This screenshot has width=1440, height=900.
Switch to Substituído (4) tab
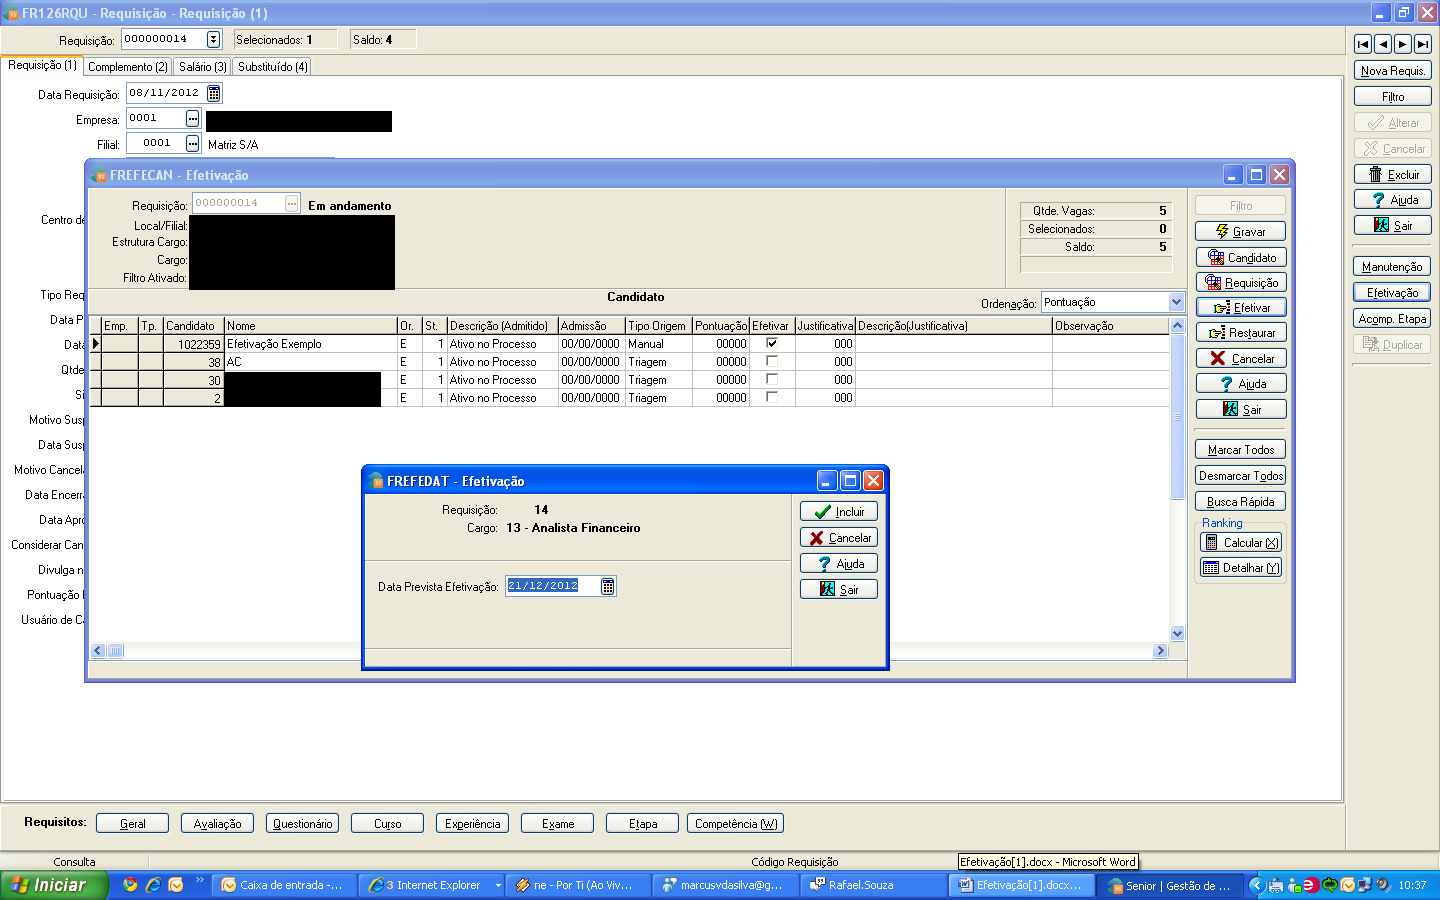pos(273,67)
